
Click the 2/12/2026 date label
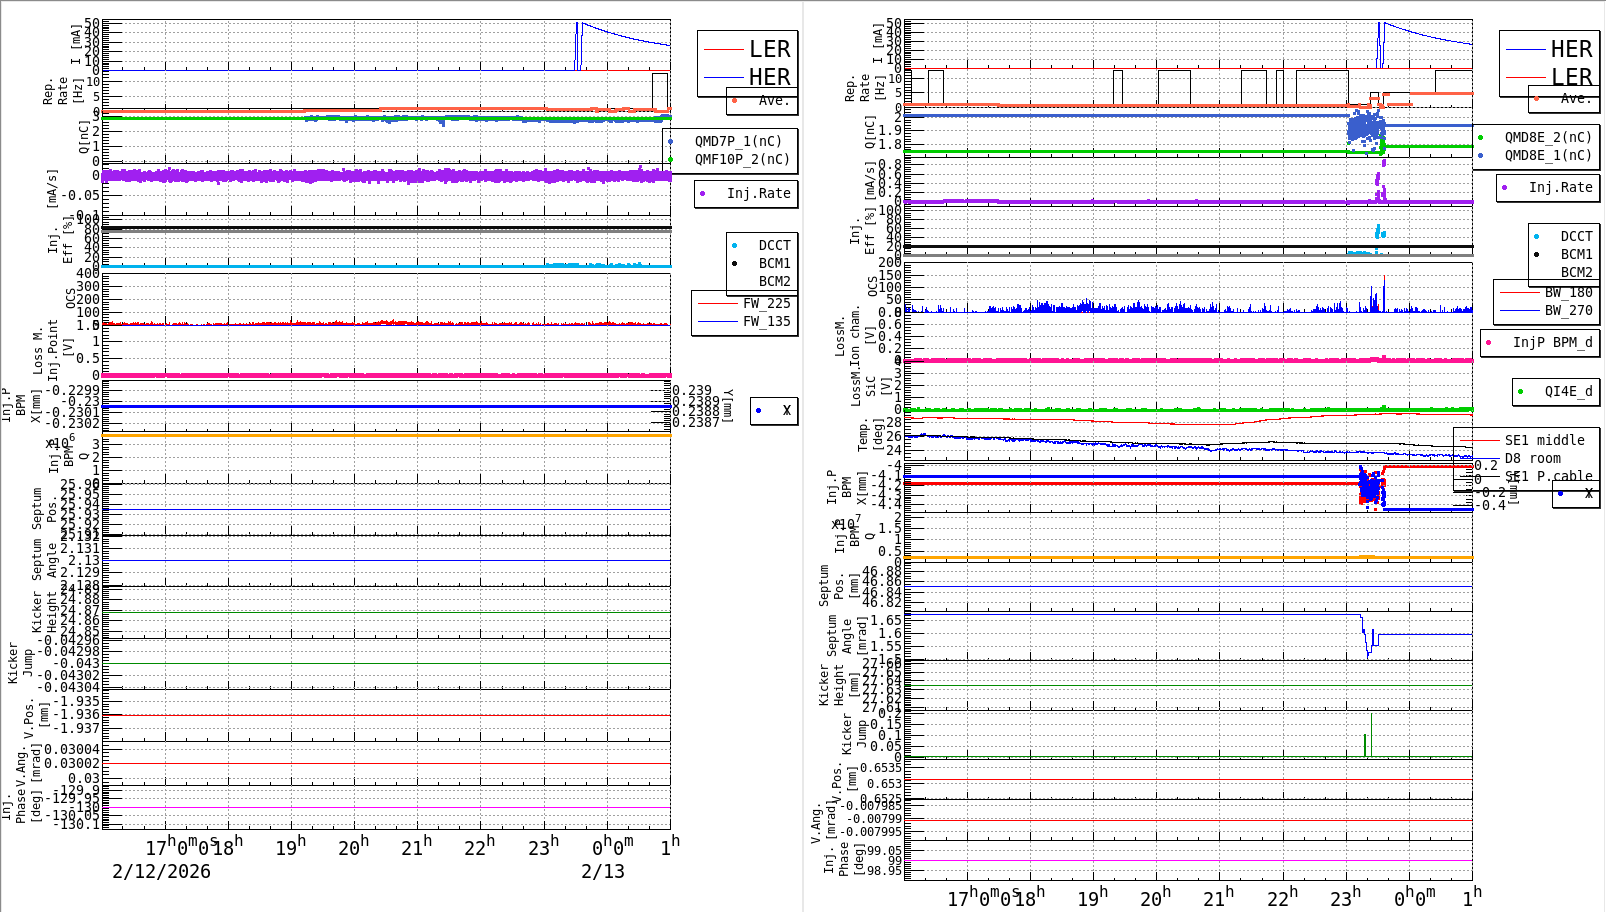pyautogui.click(x=161, y=871)
